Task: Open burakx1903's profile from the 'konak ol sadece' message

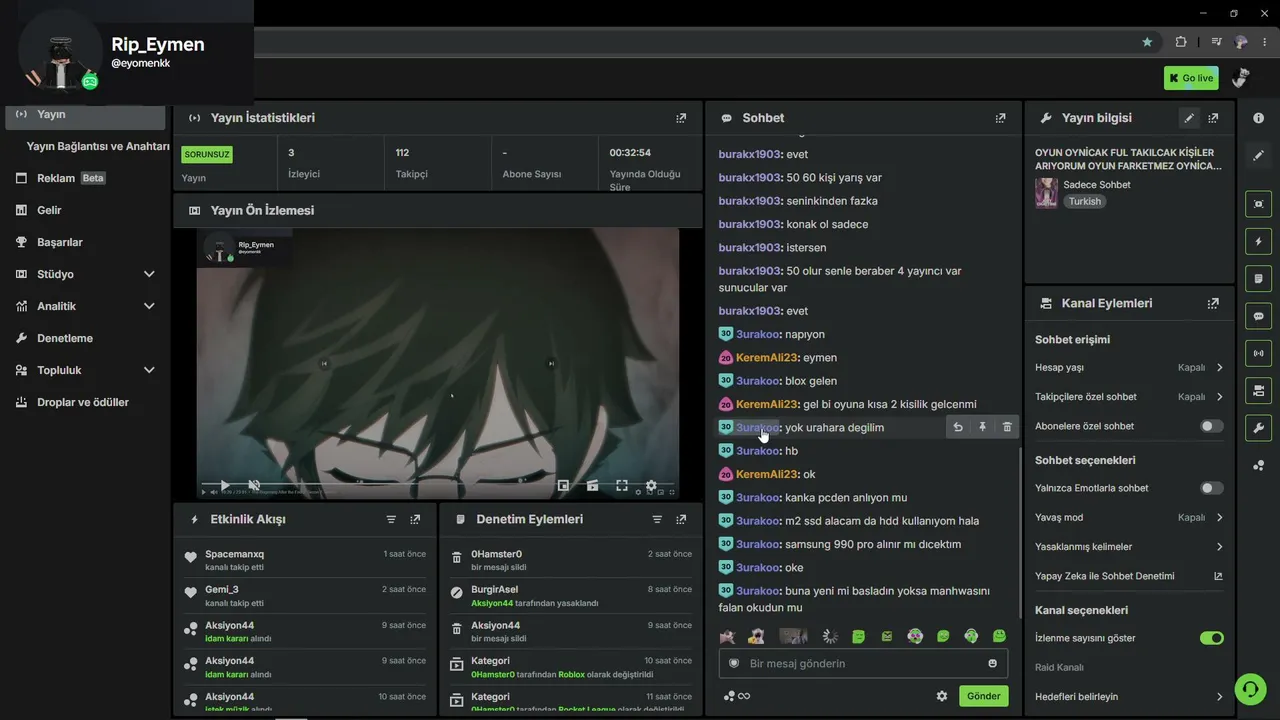Action: (749, 224)
